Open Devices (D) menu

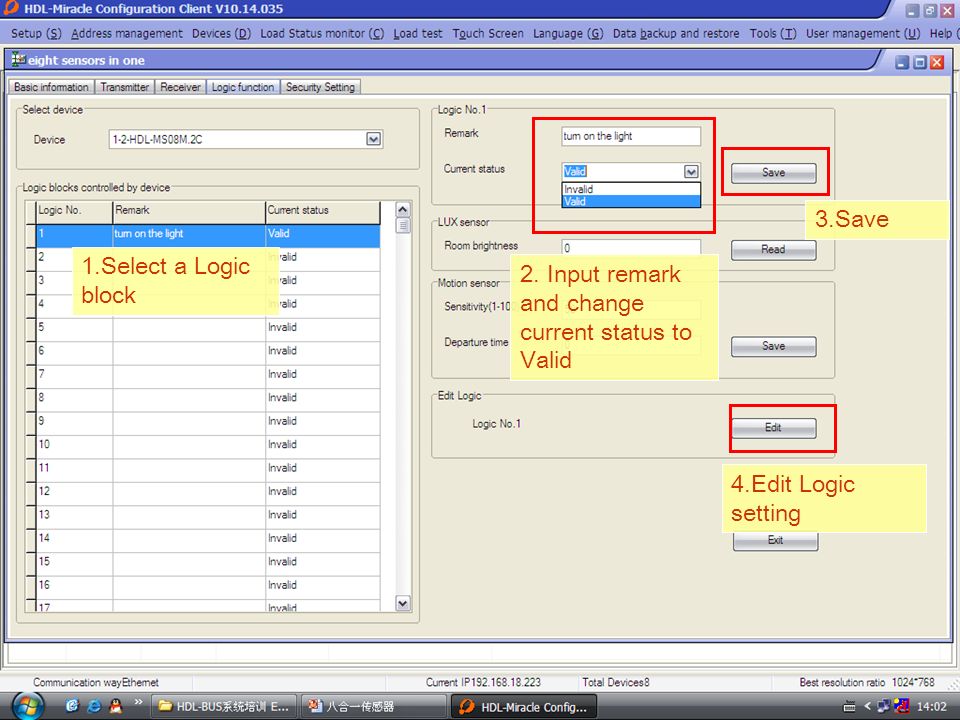[221, 34]
